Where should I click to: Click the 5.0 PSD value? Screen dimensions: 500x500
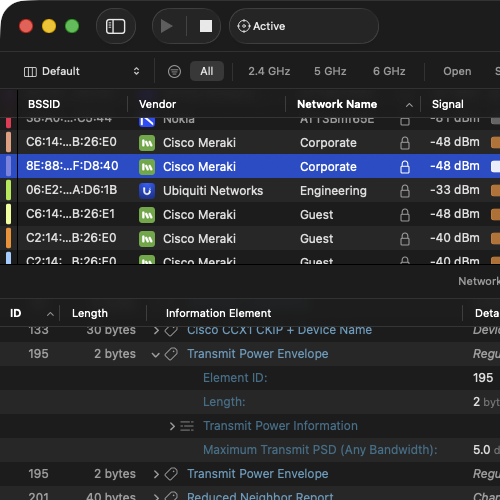coord(482,450)
